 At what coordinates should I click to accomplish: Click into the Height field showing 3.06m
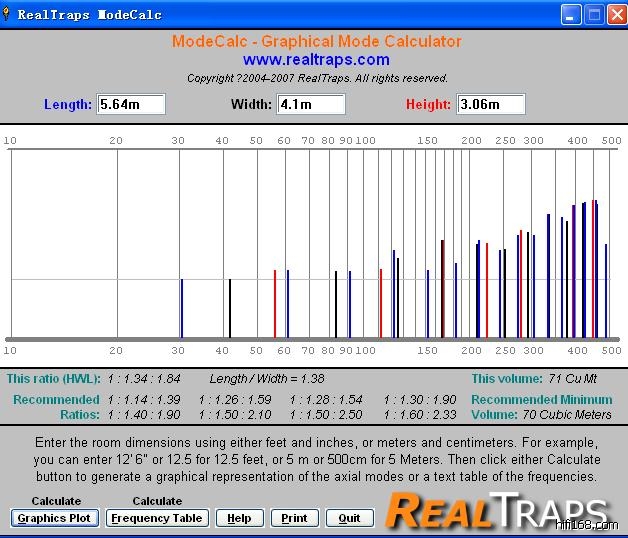tap(491, 104)
